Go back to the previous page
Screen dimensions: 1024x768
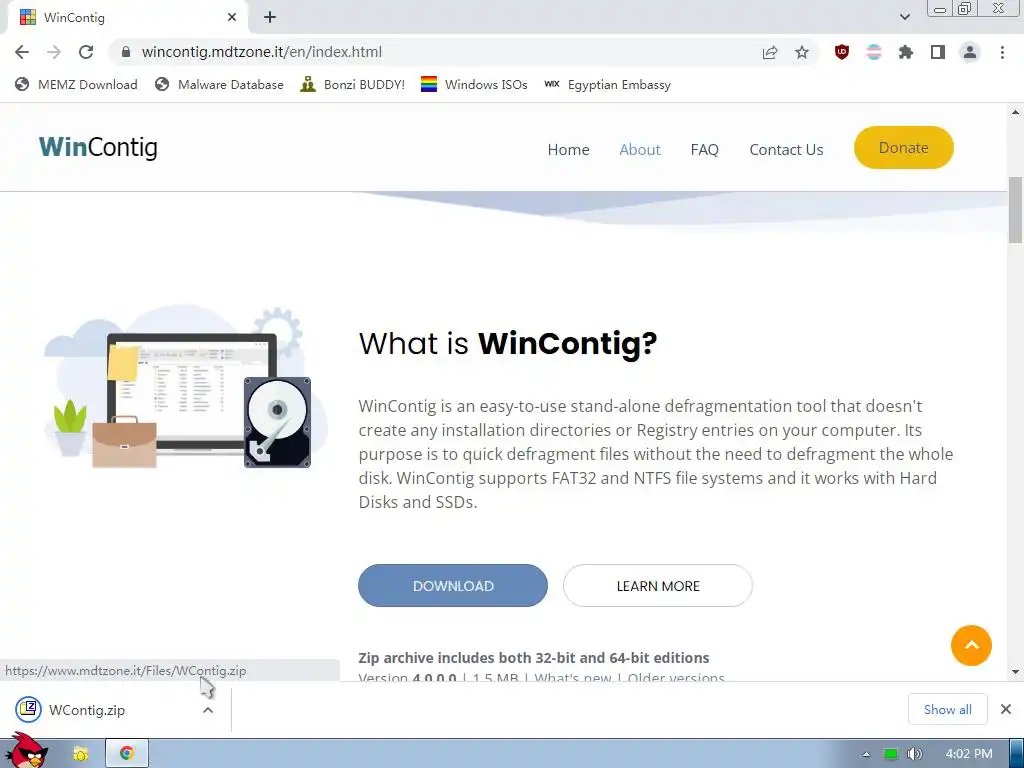pyautogui.click(x=22, y=52)
